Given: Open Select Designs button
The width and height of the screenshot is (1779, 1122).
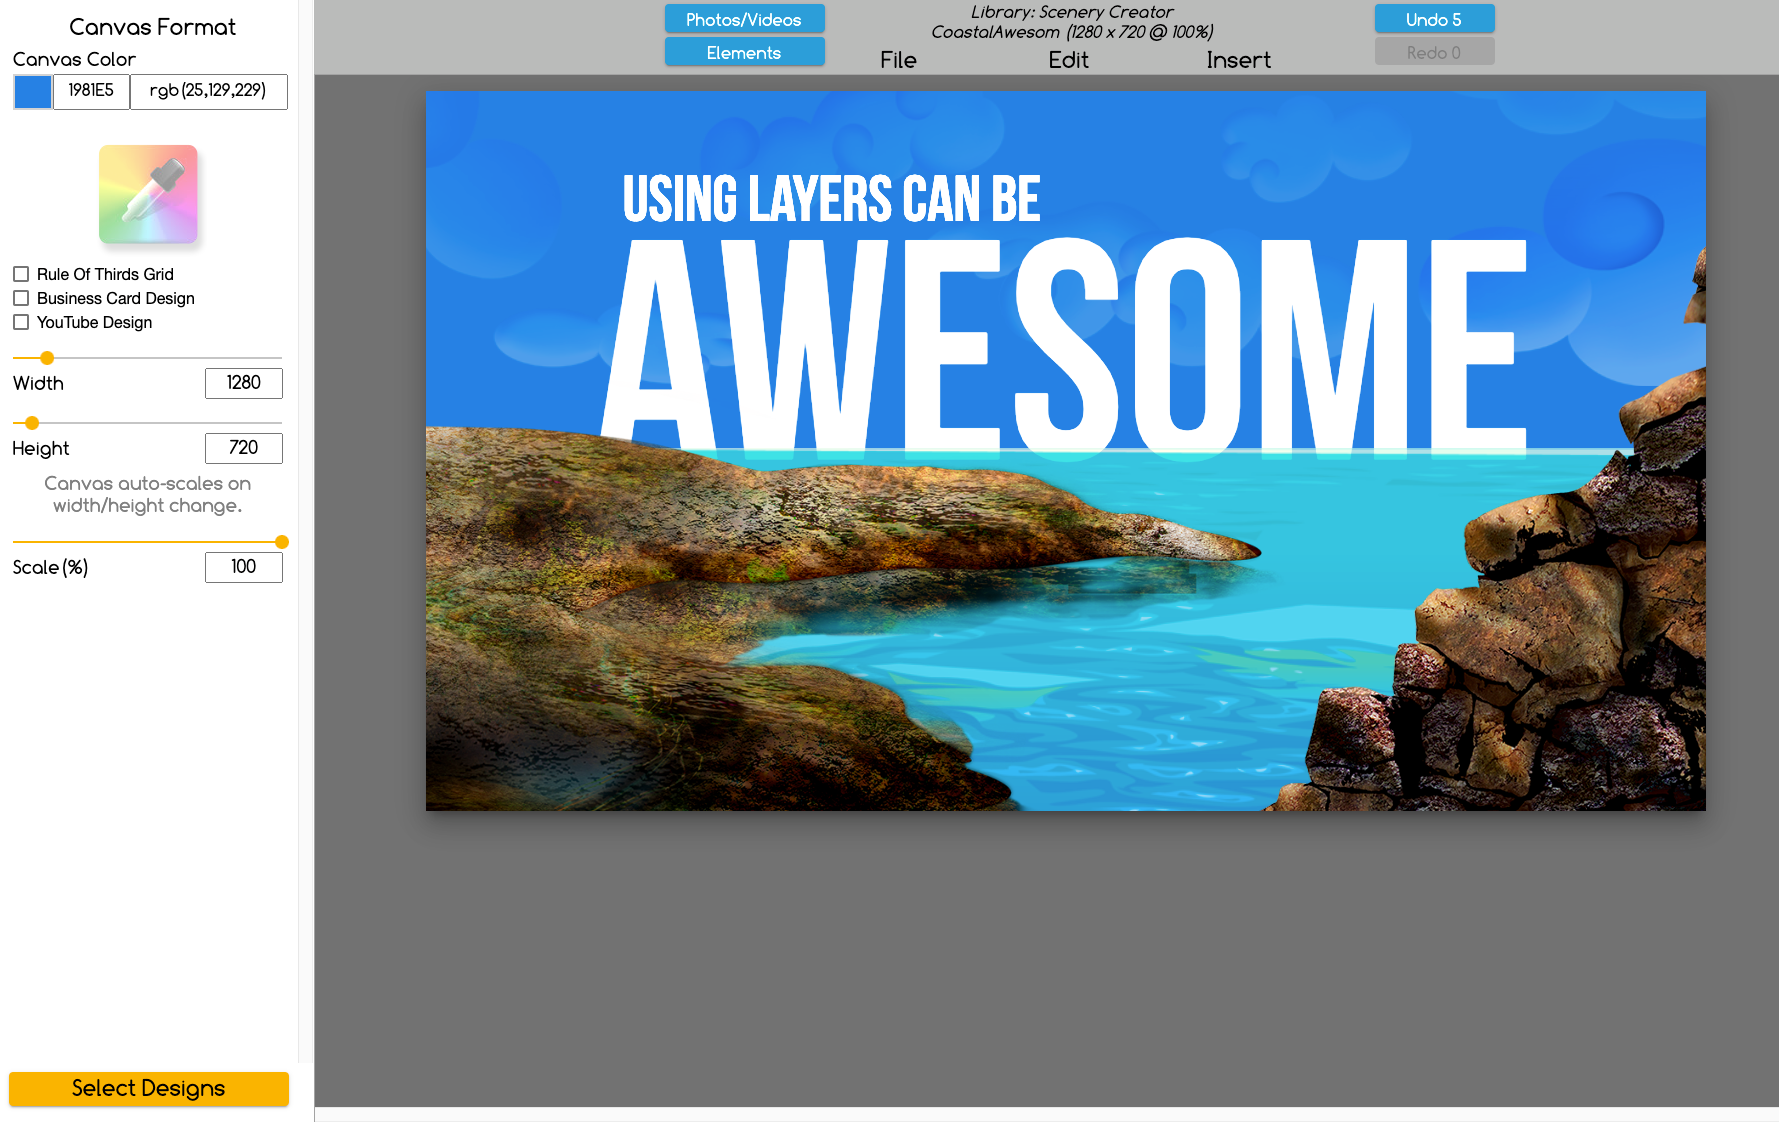Looking at the screenshot, I should point(149,1088).
